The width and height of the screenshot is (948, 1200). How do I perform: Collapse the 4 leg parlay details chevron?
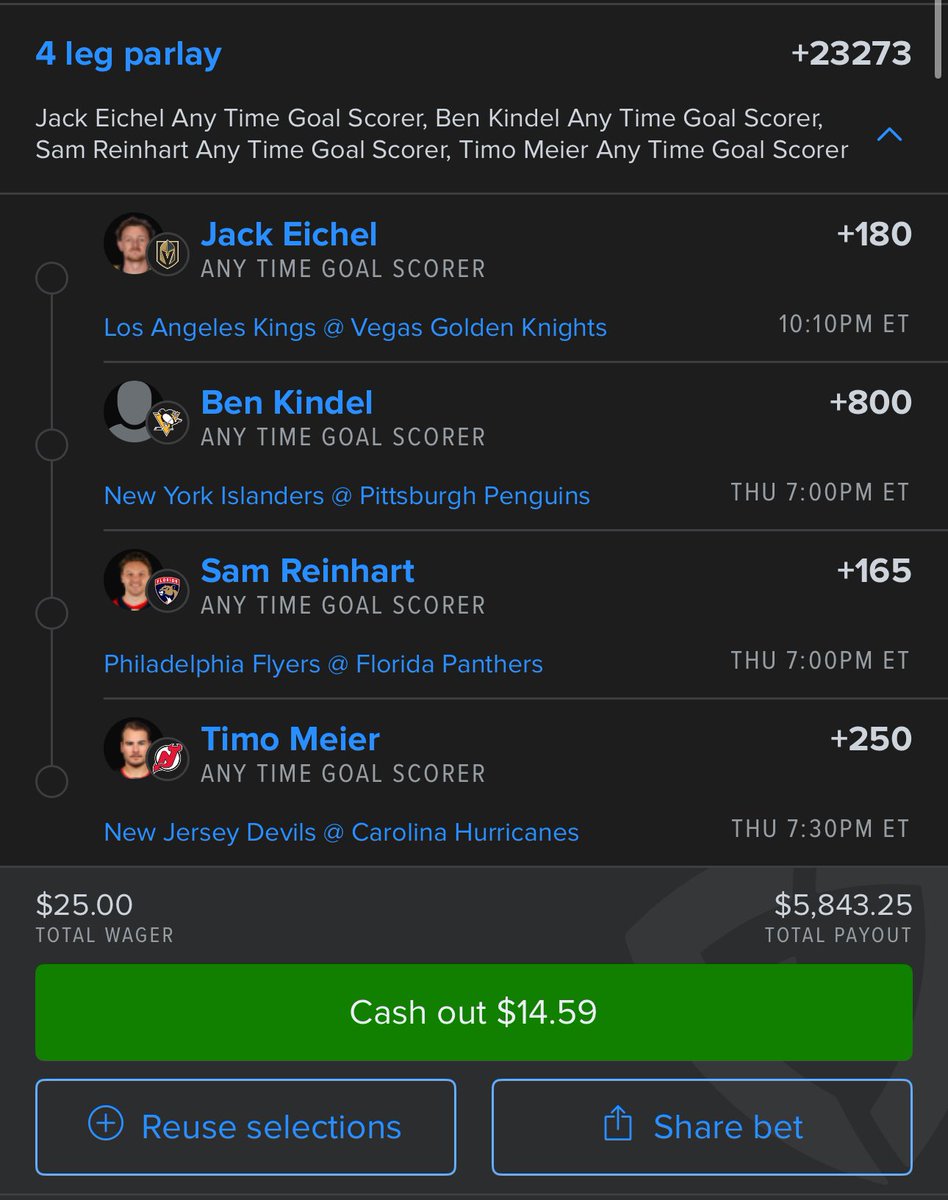pos(889,135)
